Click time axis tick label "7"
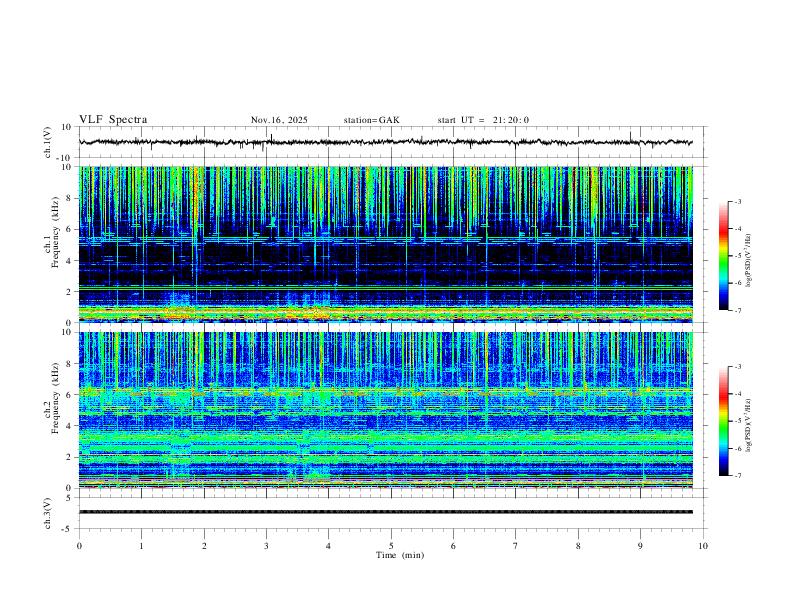Screen dimensions: 792x612 [516, 546]
